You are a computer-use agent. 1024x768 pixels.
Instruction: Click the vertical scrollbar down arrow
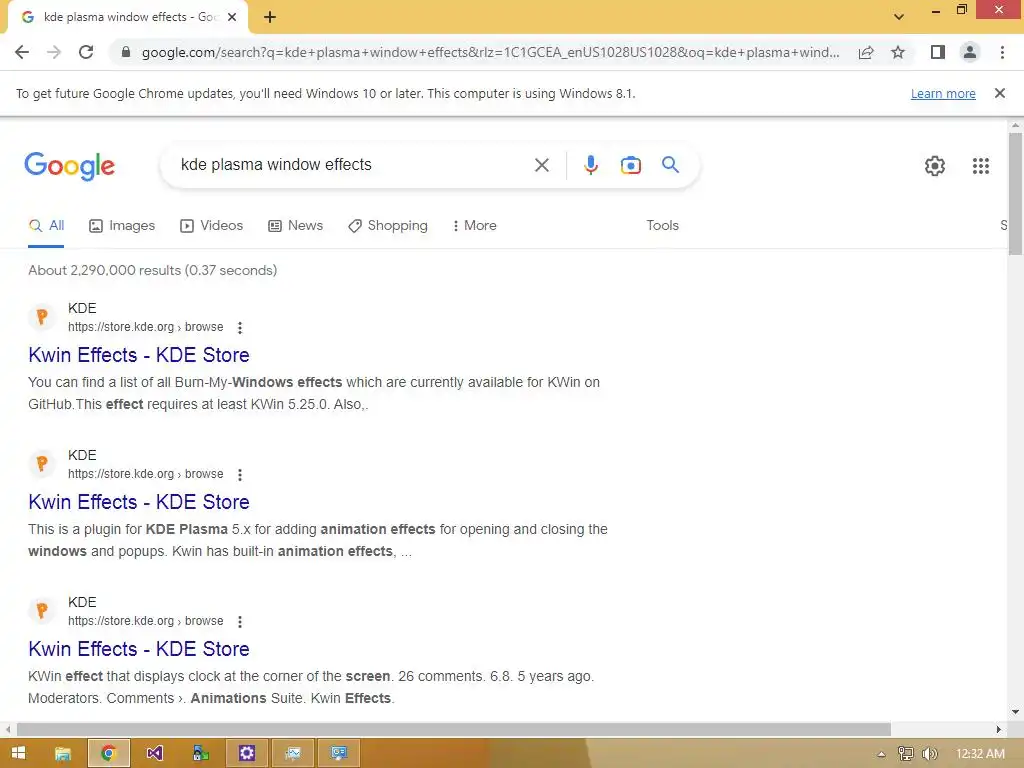1015,712
